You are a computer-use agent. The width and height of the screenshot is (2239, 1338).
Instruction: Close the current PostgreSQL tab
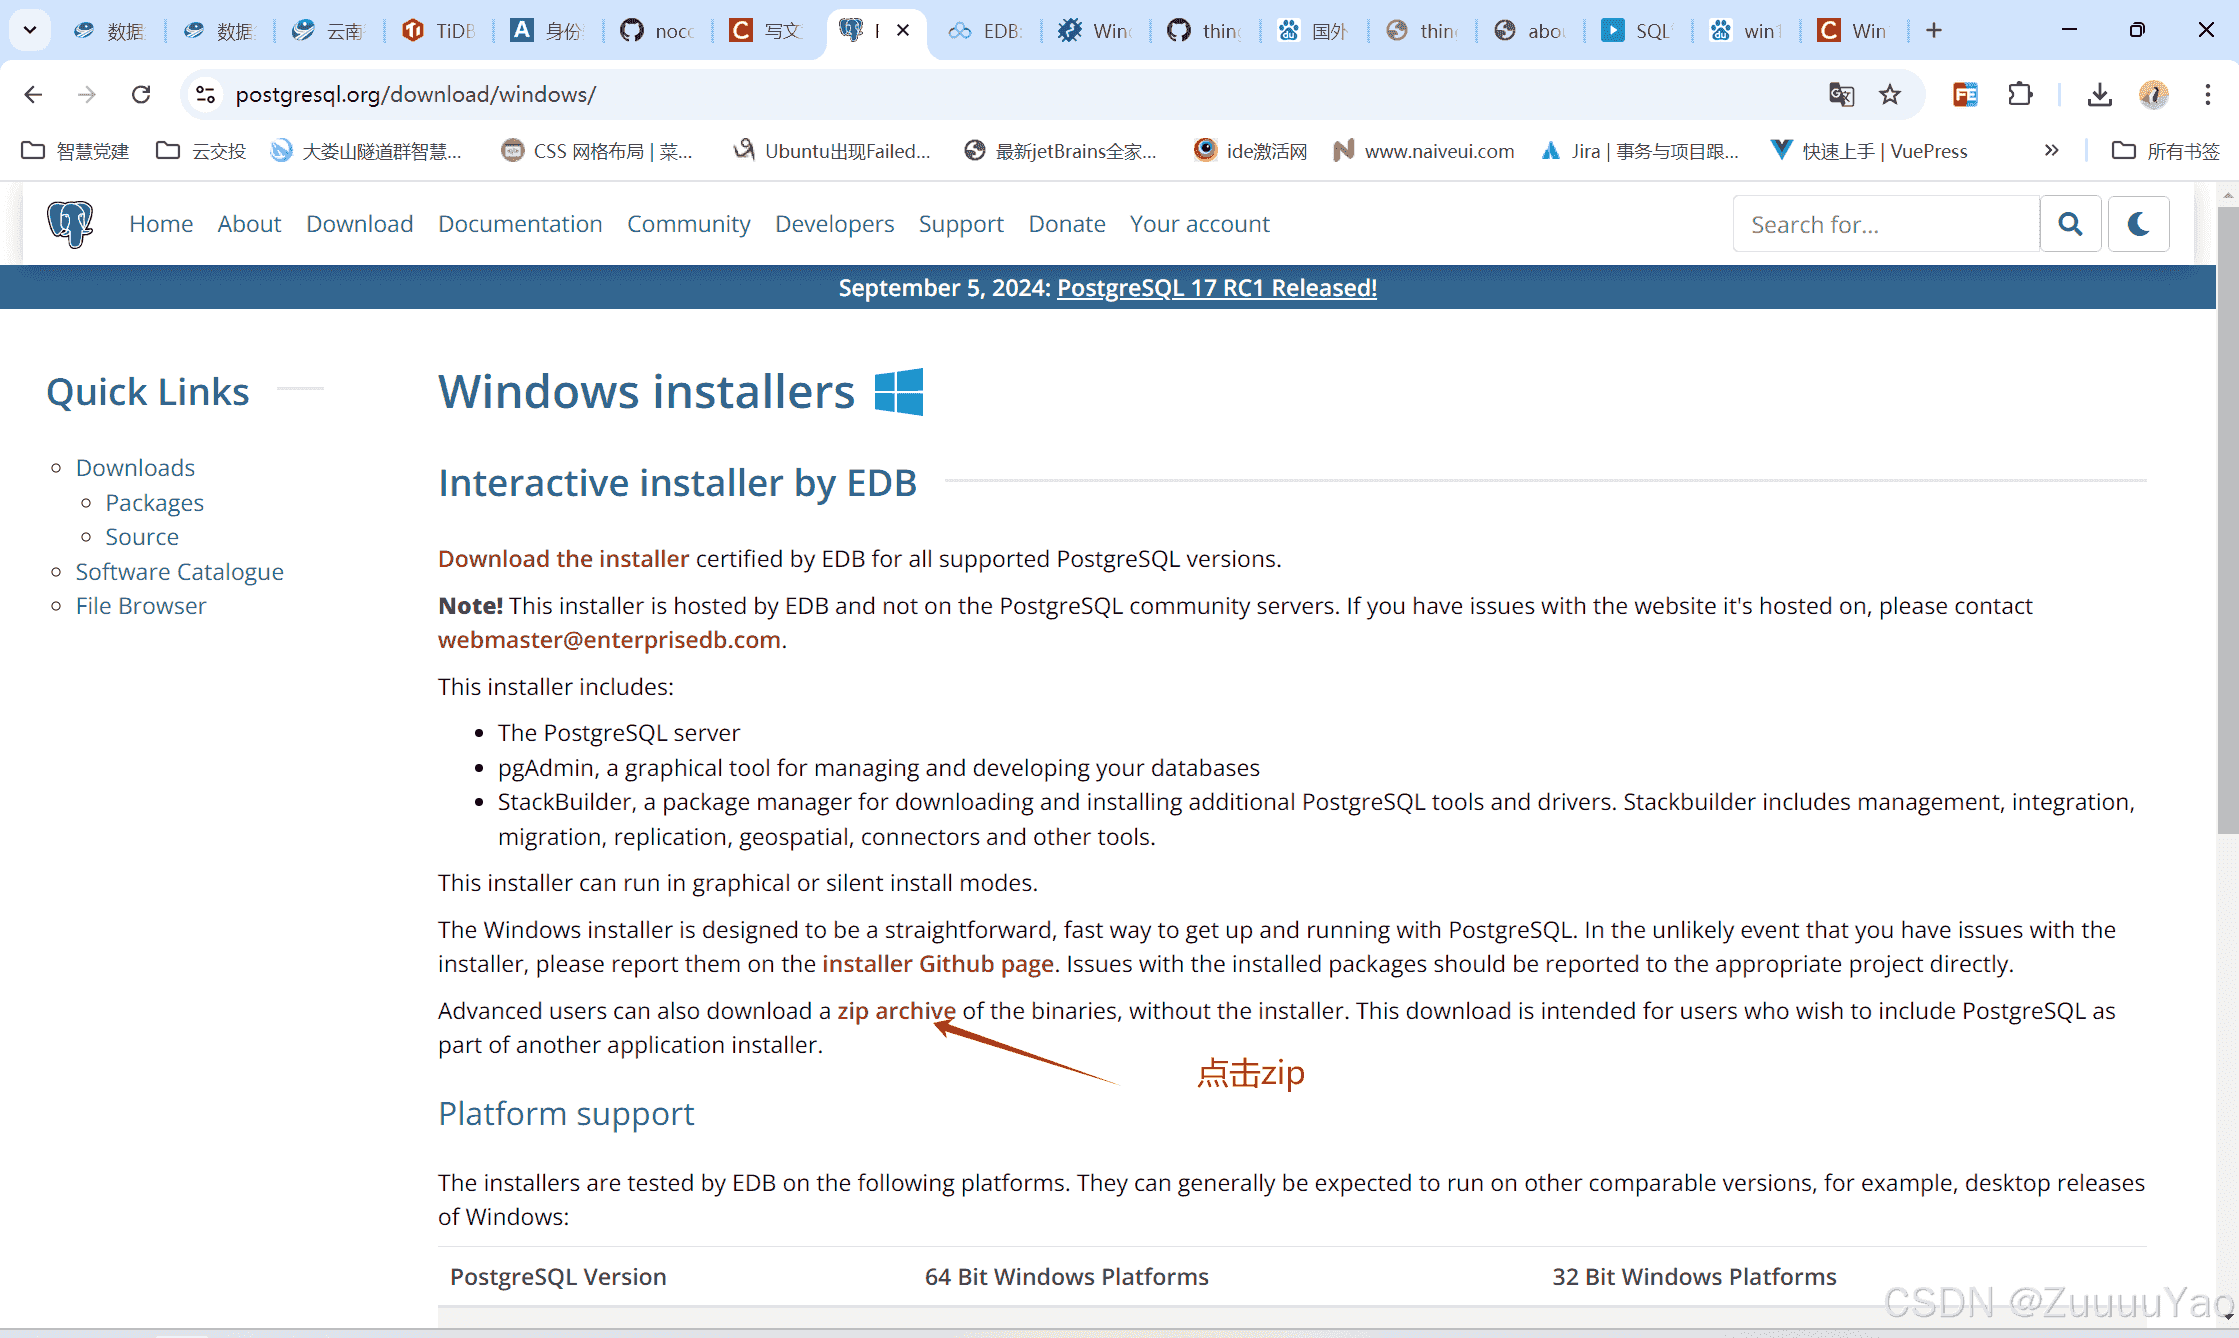pos(903,30)
